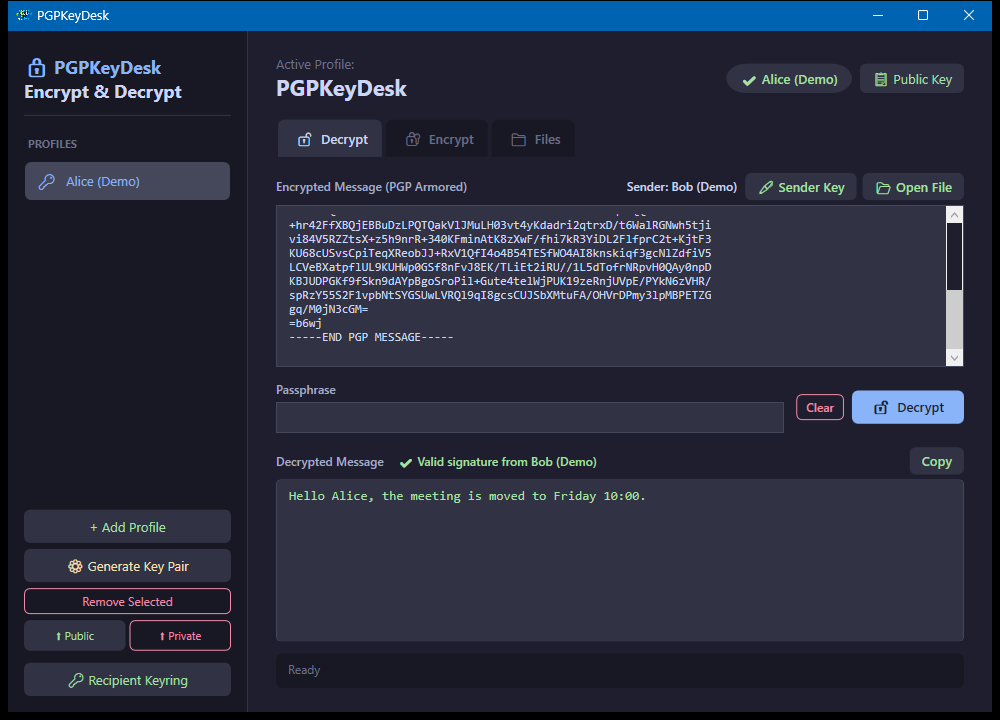Click the folder icon on Files tab
1000x720 pixels.
coord(518,140)
